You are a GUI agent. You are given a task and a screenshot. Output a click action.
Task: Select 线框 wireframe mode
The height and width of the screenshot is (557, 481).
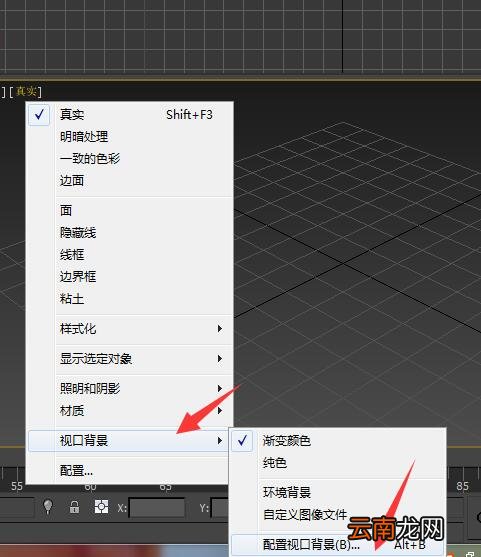131,255
